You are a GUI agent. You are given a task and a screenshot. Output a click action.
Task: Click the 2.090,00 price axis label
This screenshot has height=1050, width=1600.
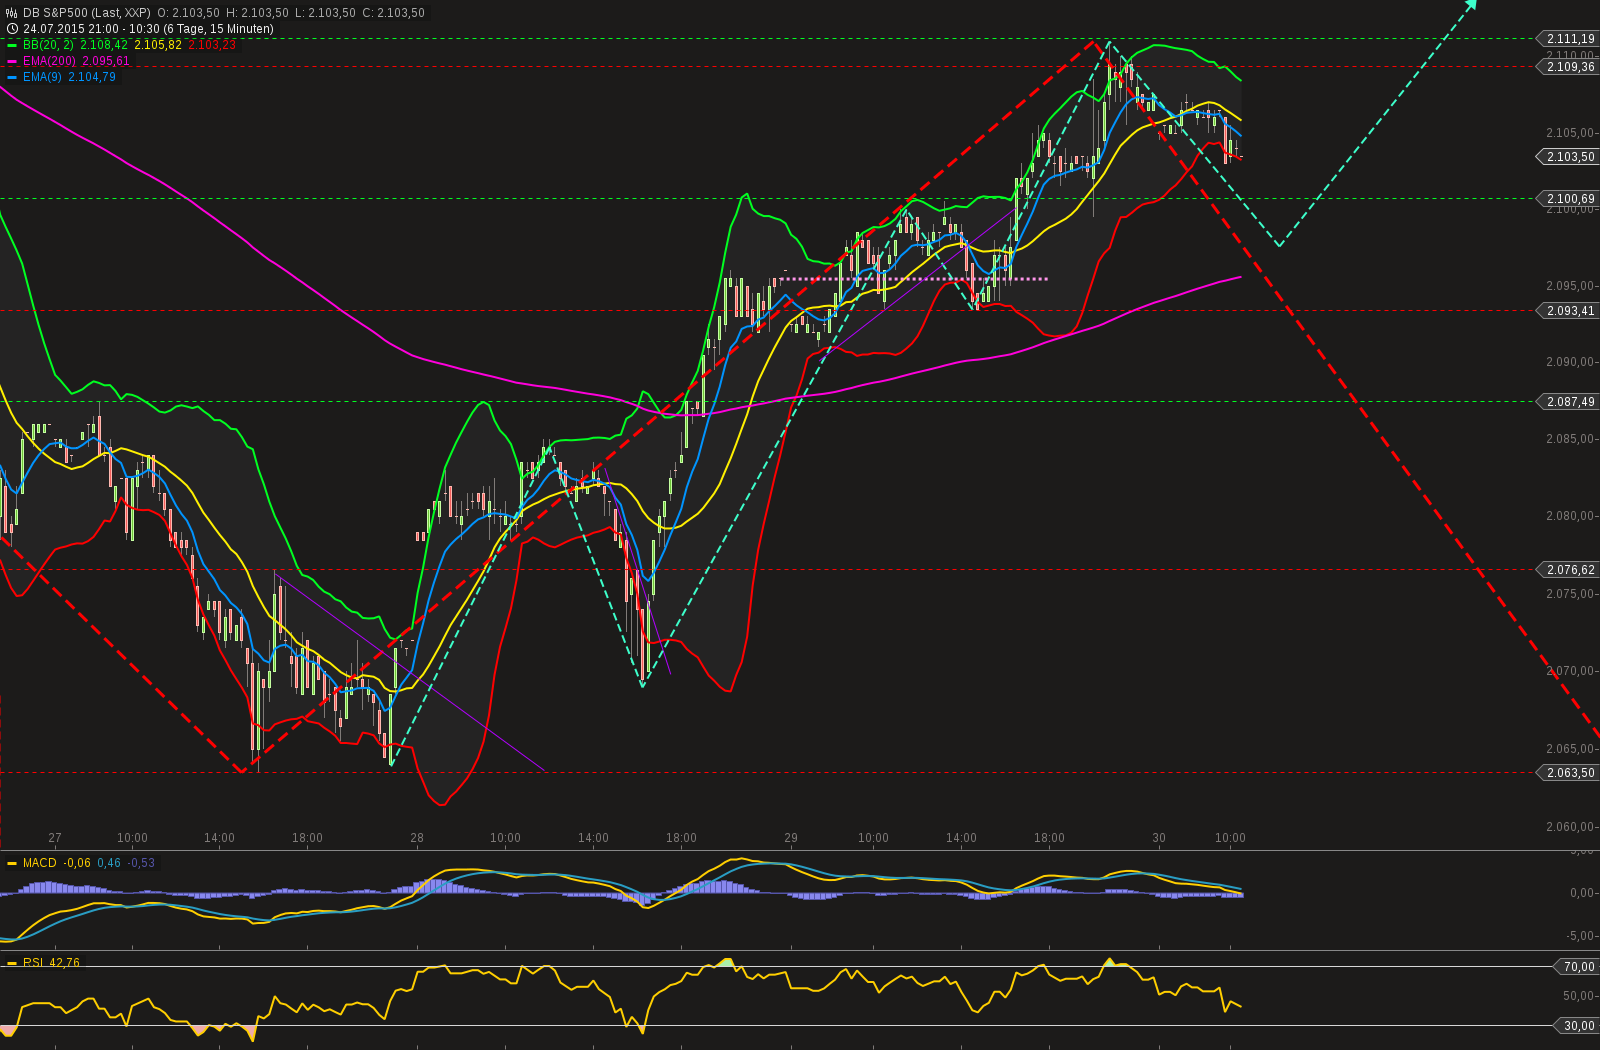click(1571, 362)
